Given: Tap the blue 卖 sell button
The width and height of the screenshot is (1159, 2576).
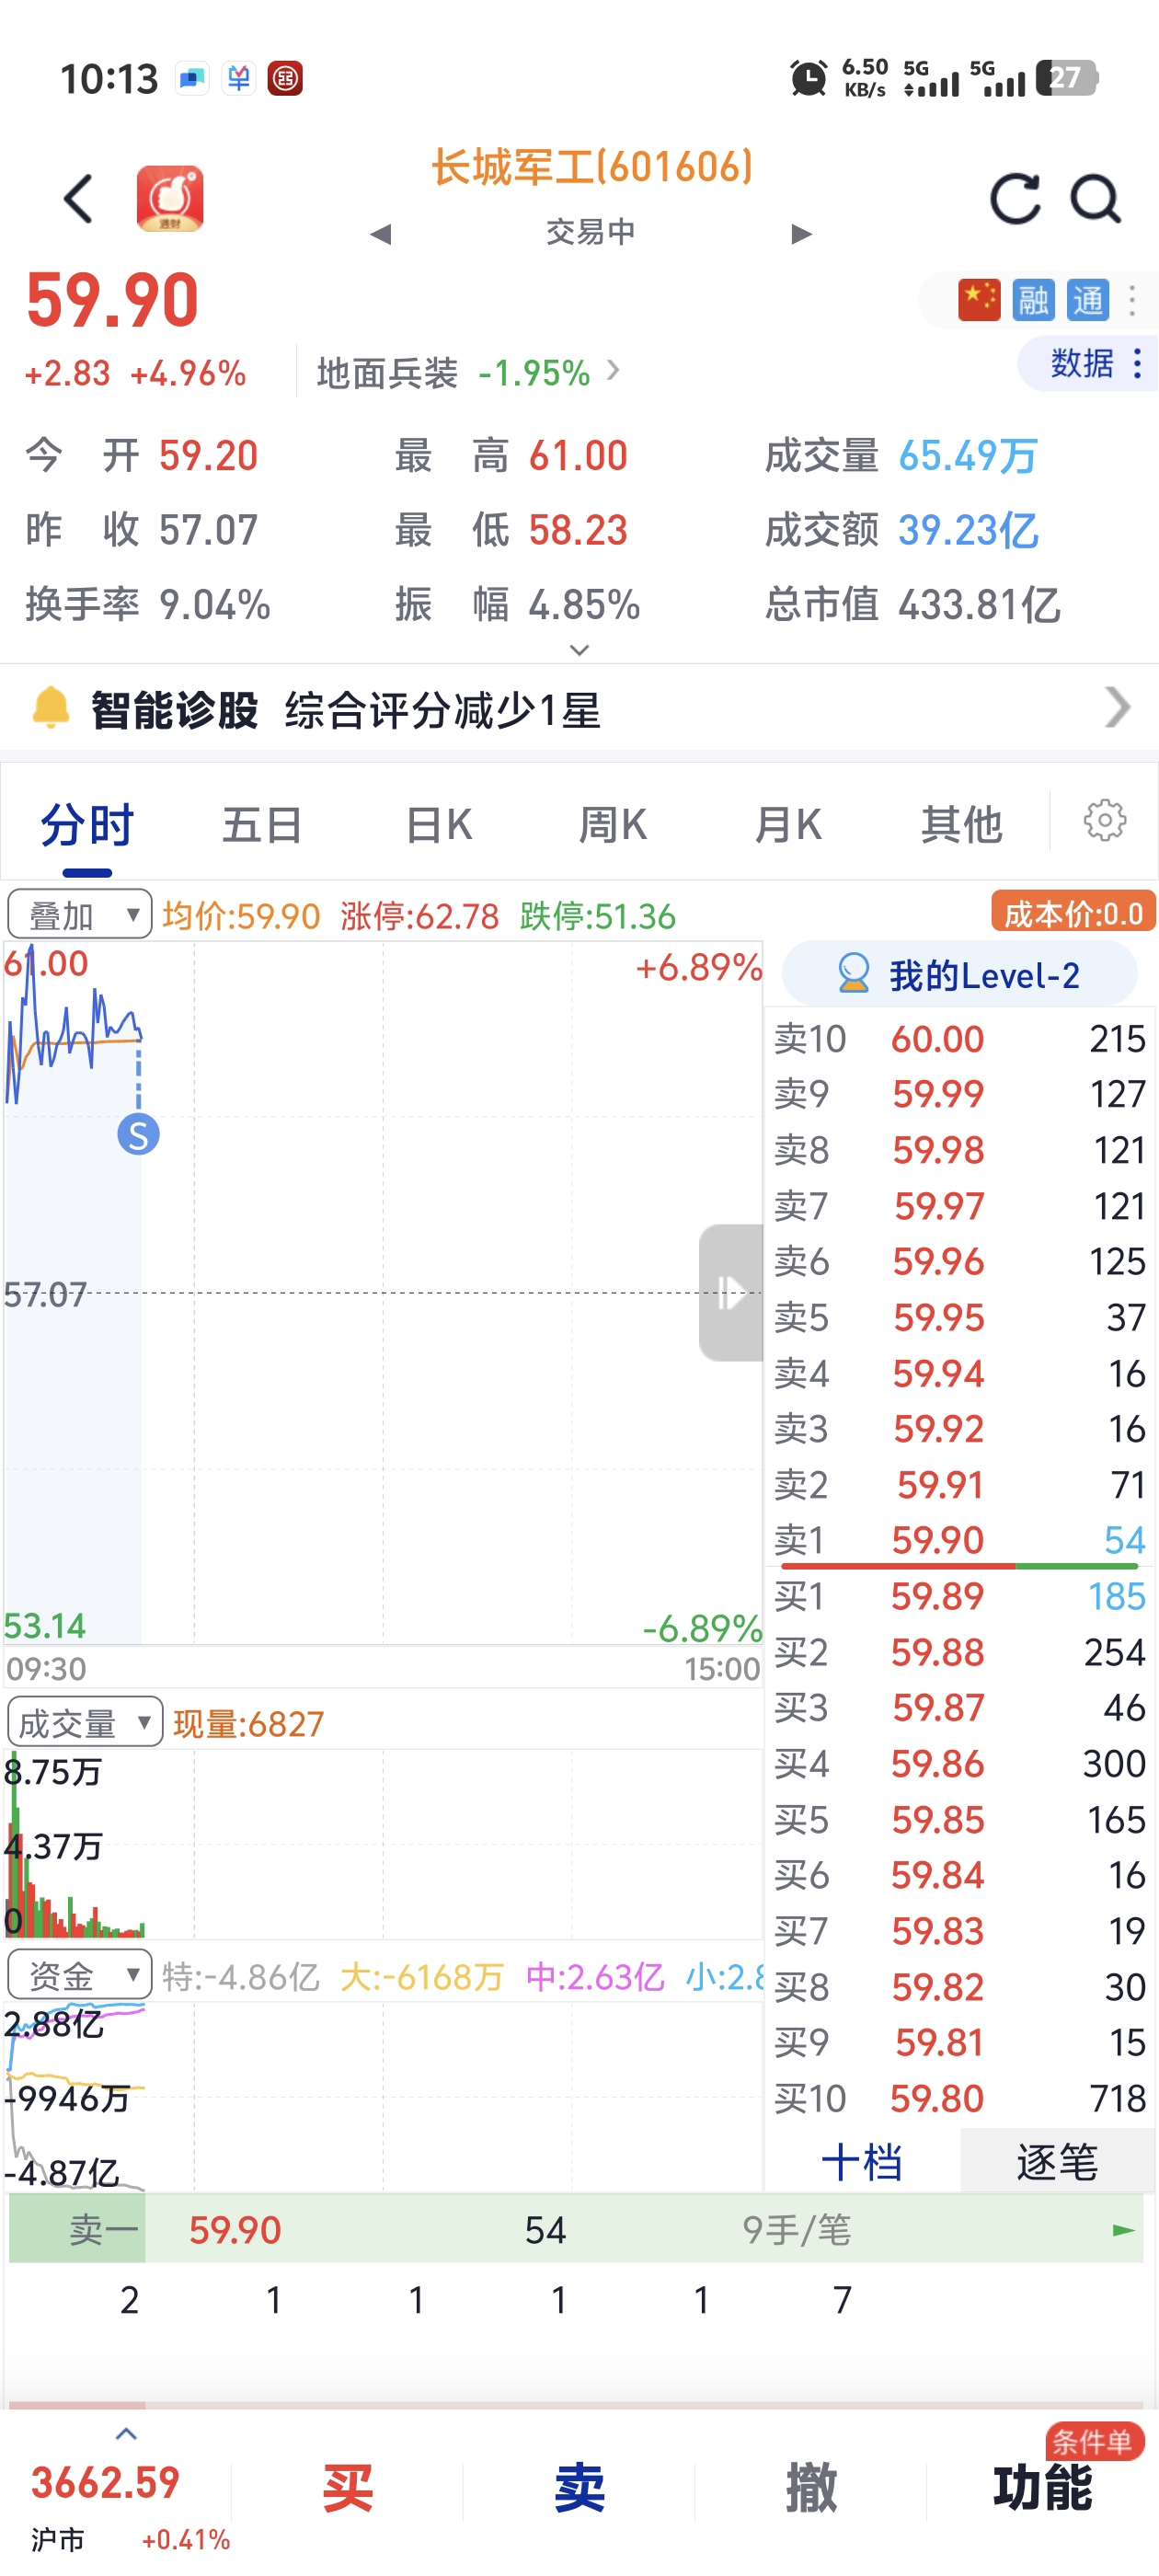Looking at the screenshot, I should (x=579, y=2489).
